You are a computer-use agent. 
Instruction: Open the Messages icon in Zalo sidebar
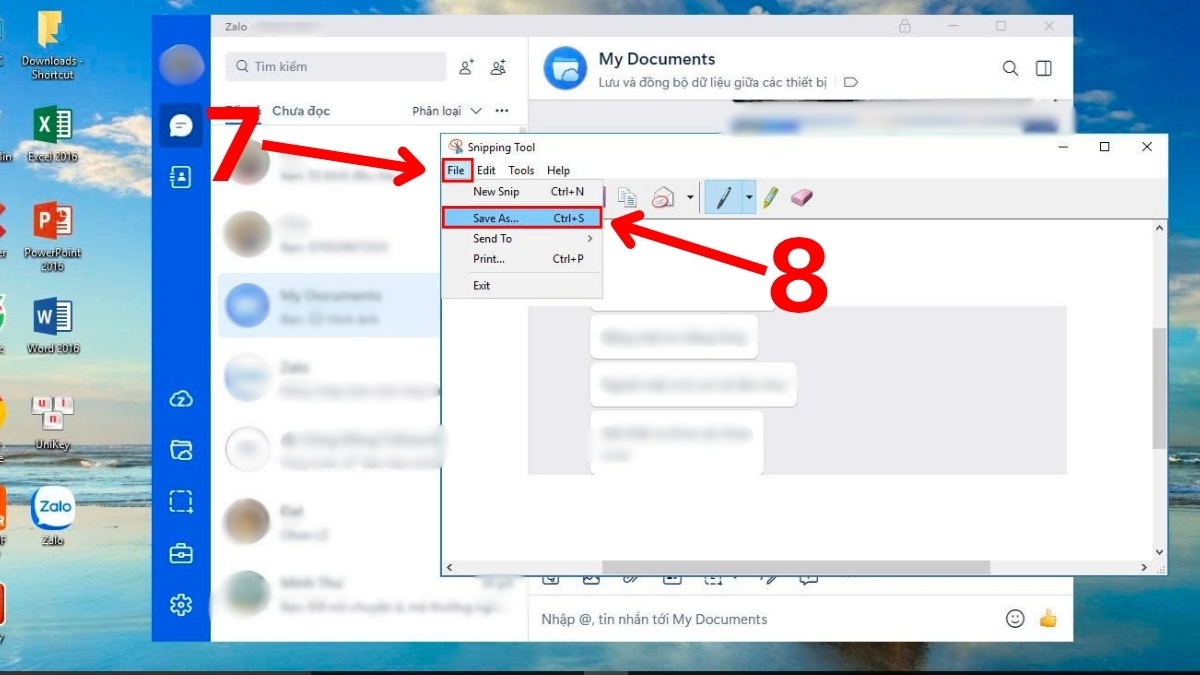181,127
